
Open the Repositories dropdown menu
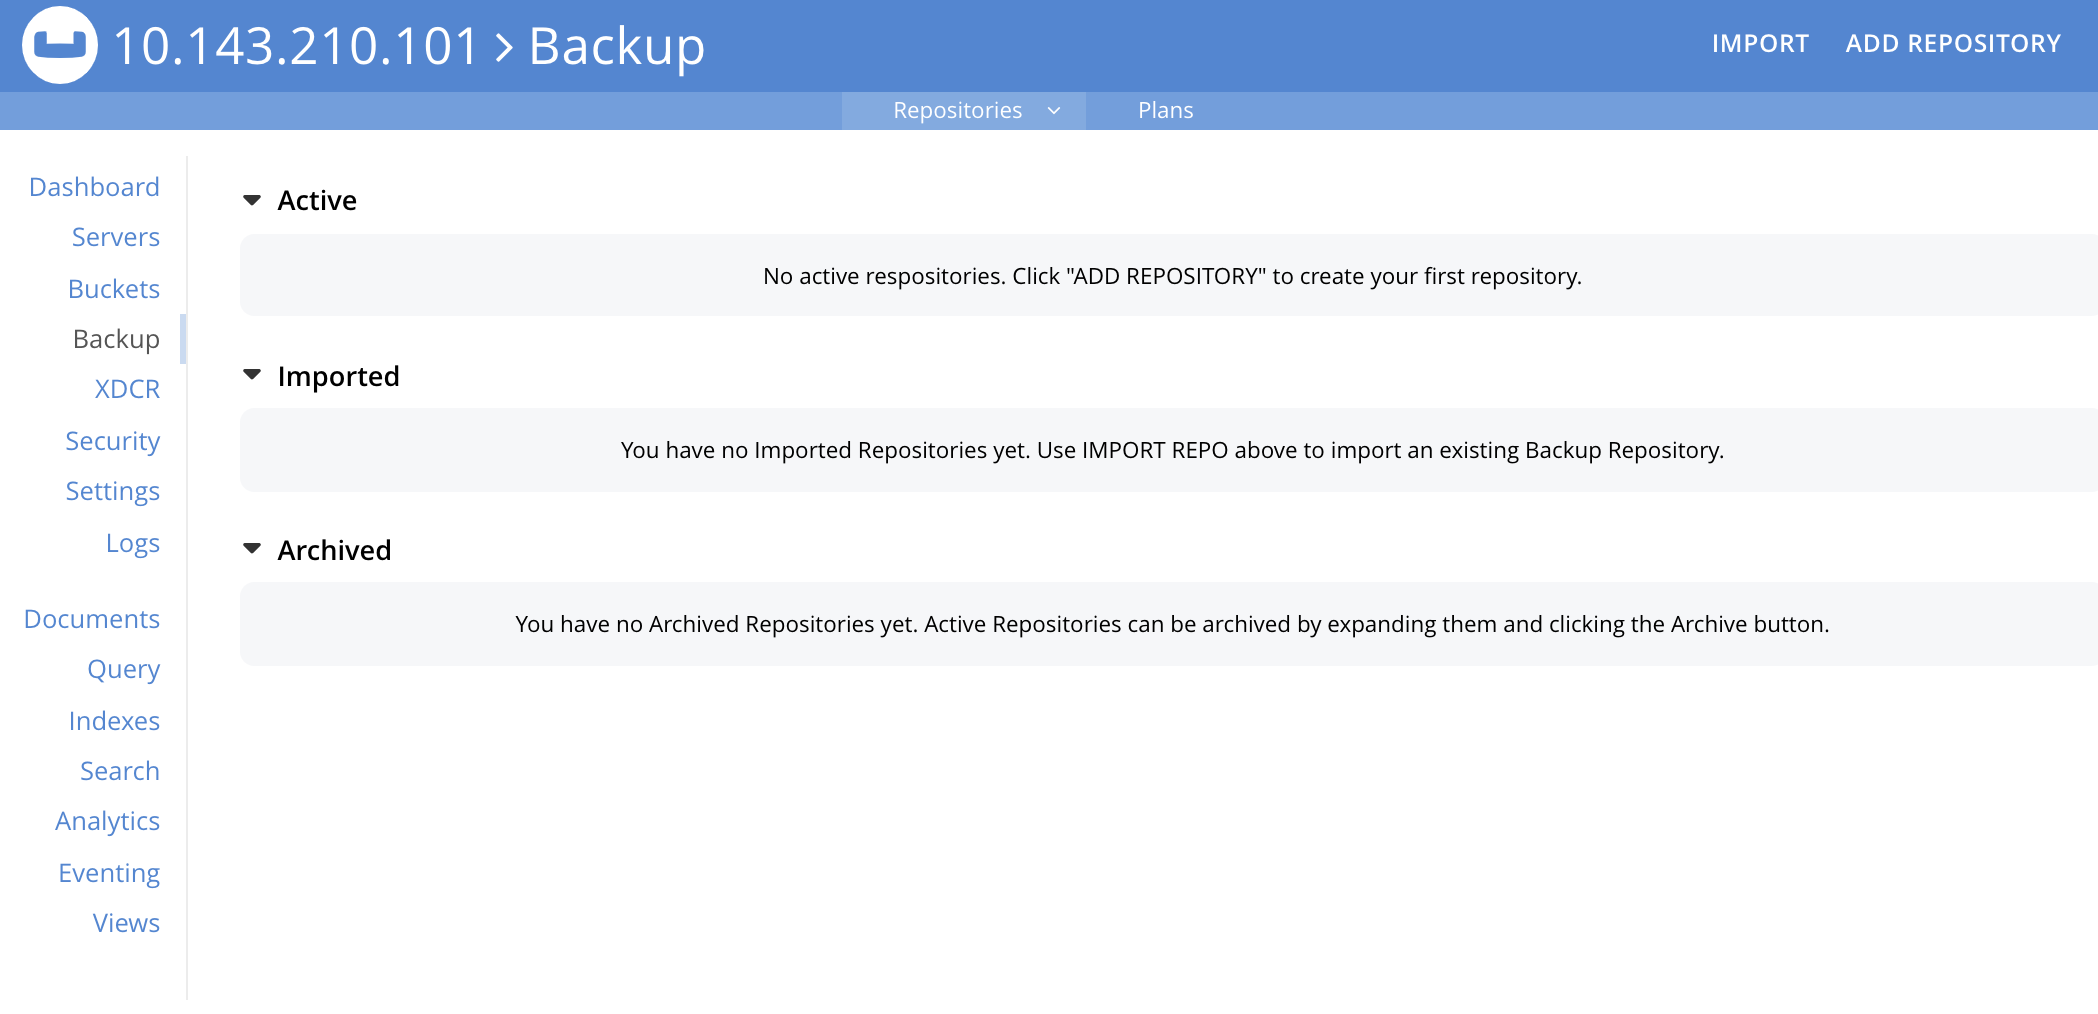click(1052, 110)
